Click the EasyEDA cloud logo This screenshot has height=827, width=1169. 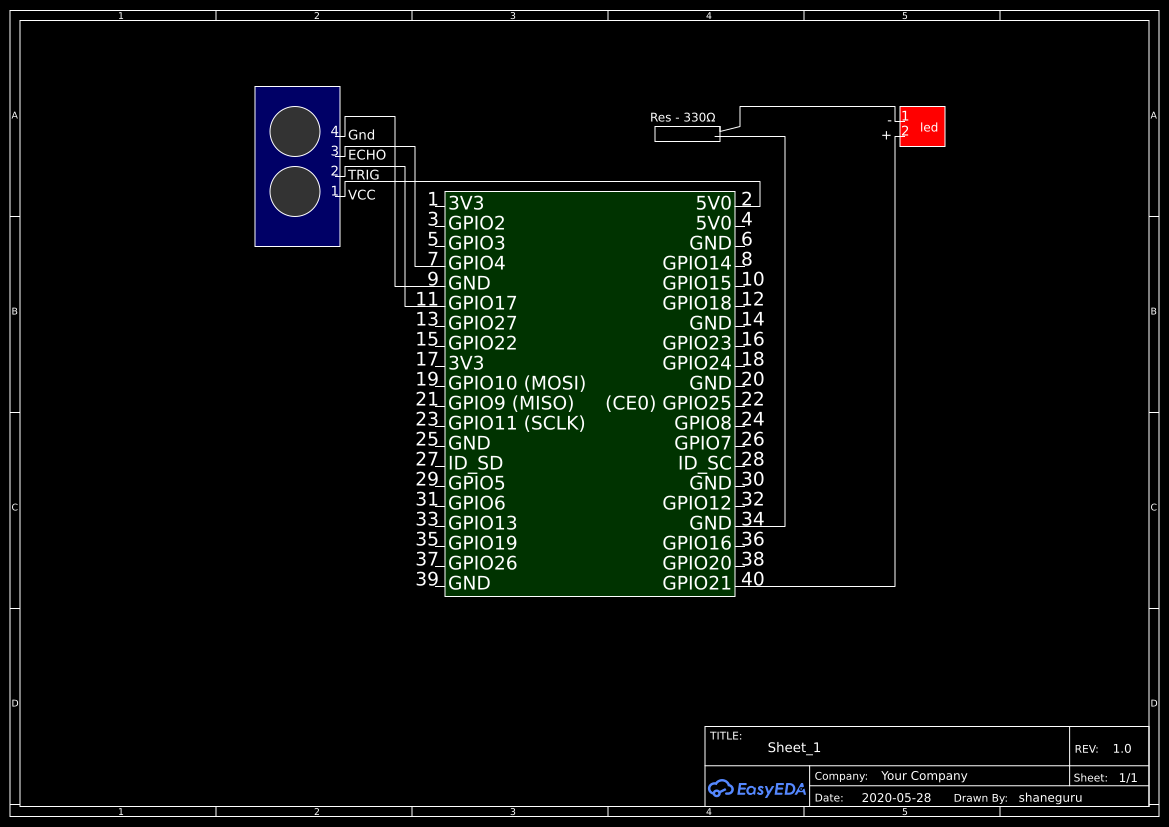757,789
